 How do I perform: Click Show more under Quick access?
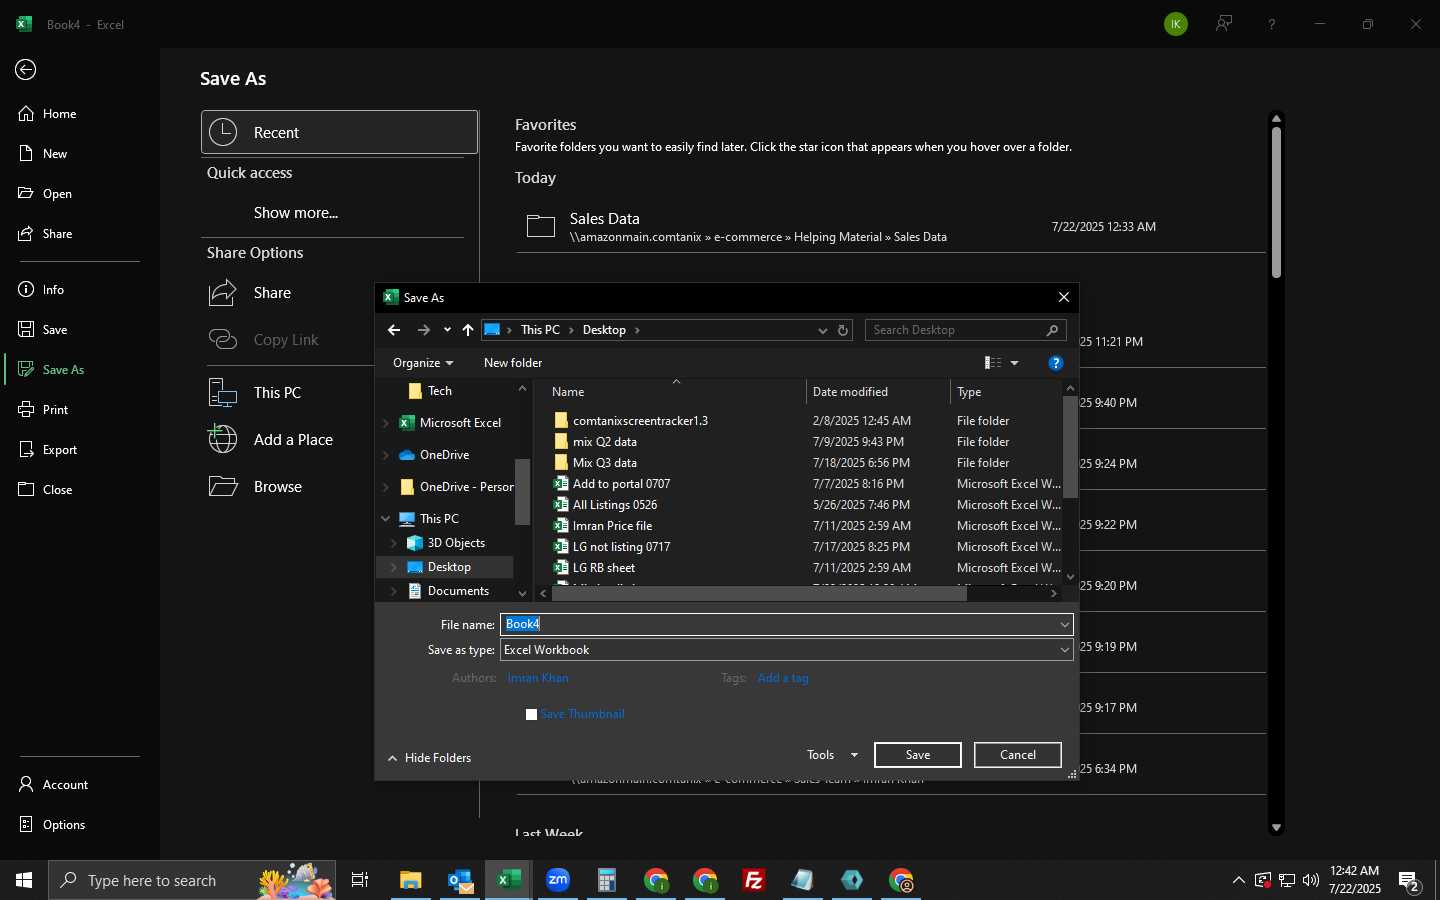pos(296,213)
